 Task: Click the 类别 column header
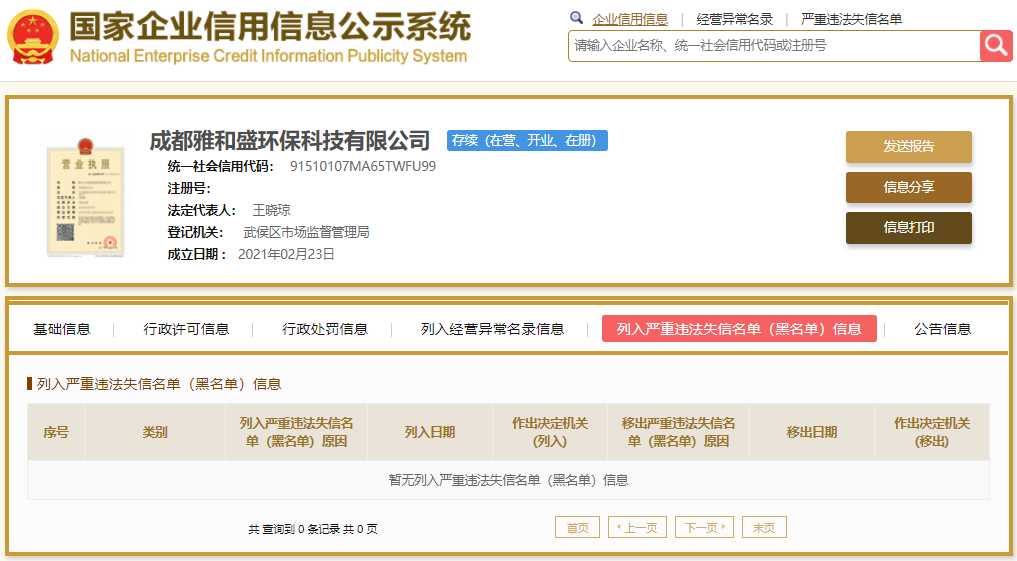[x=155, y=432]
